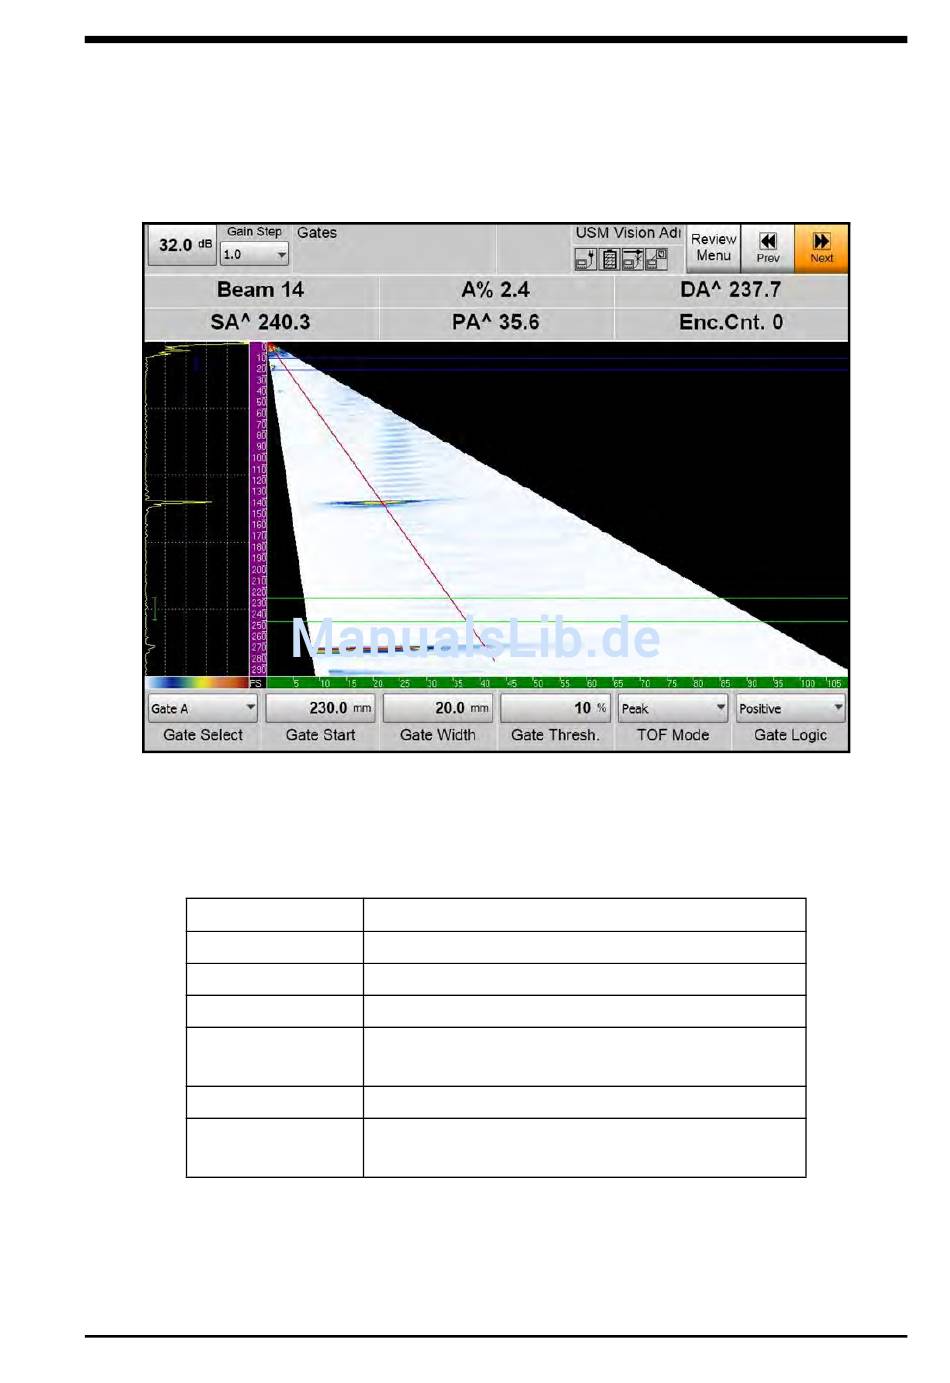Click the FS label beside the color palette
The width and height of the screenshot is (950, 1383).
pos(256,684)
